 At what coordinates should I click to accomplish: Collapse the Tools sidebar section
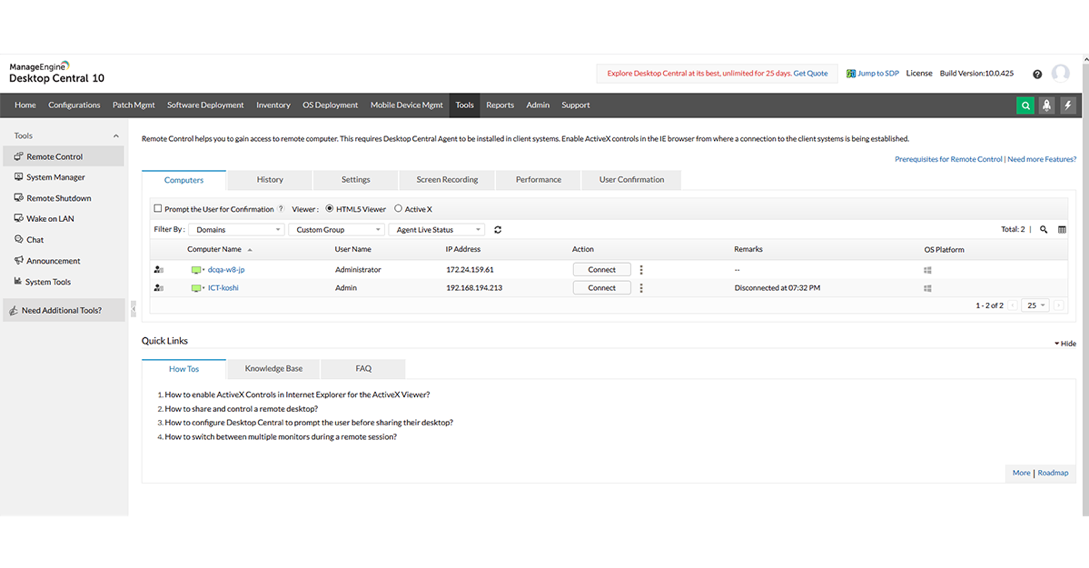[x=116, y=136]
